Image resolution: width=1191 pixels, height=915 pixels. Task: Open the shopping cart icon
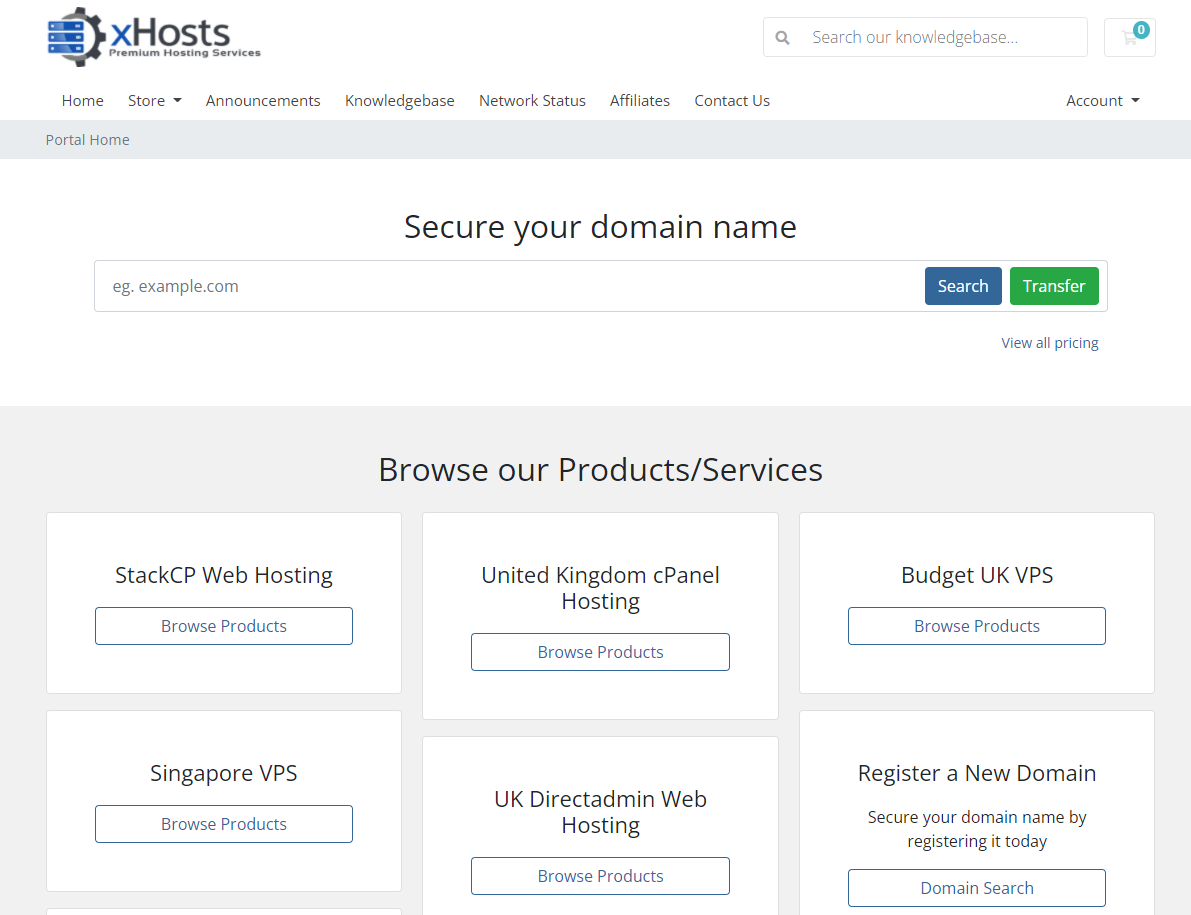(1129, 38)
